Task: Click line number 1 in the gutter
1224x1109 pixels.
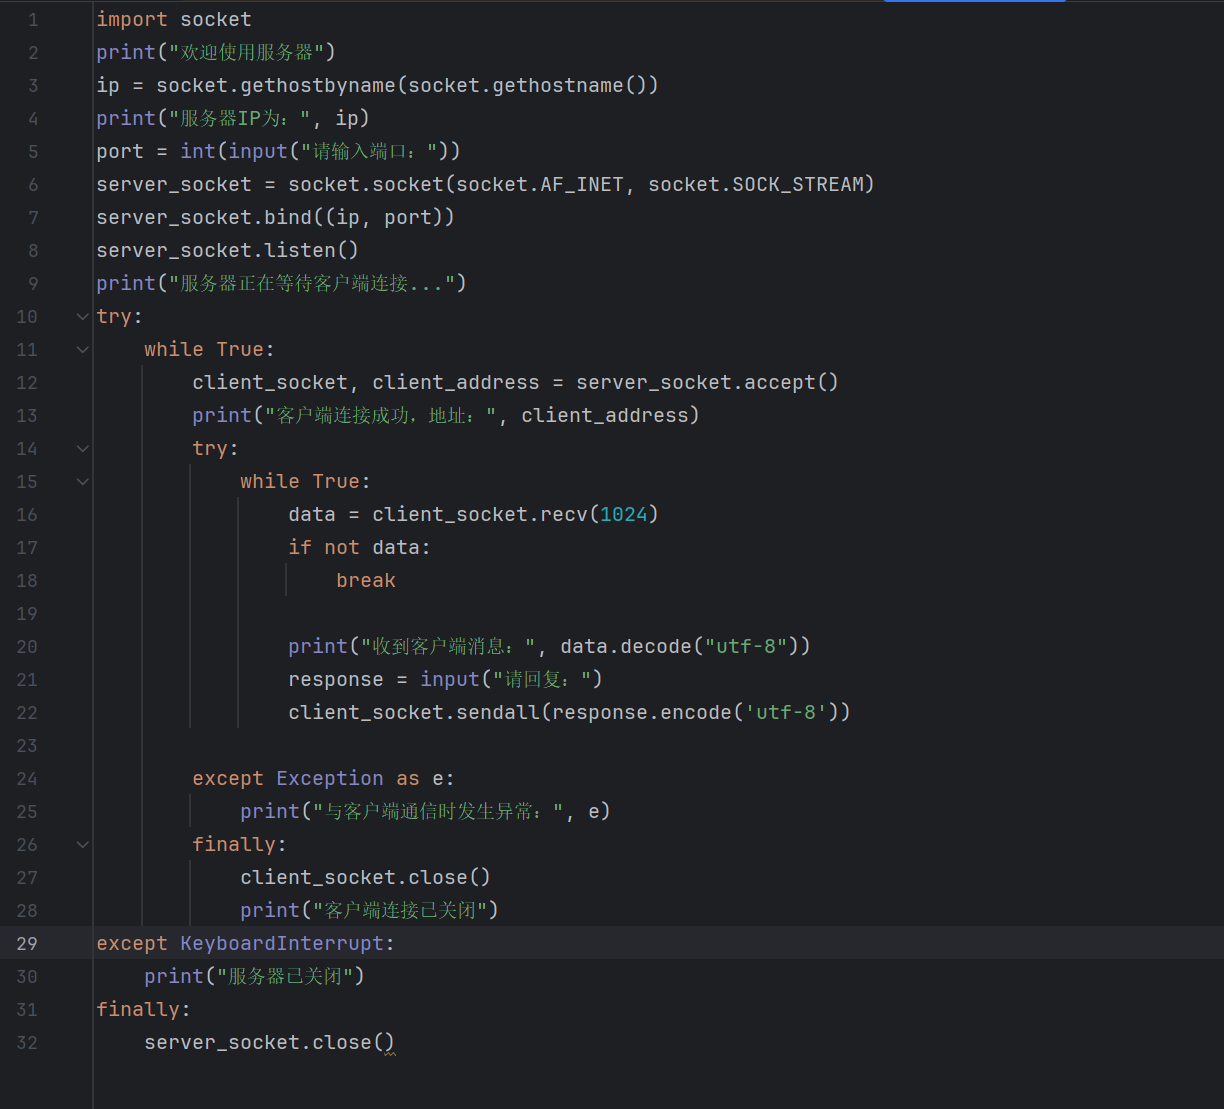Action: click(x=33, y=20)
